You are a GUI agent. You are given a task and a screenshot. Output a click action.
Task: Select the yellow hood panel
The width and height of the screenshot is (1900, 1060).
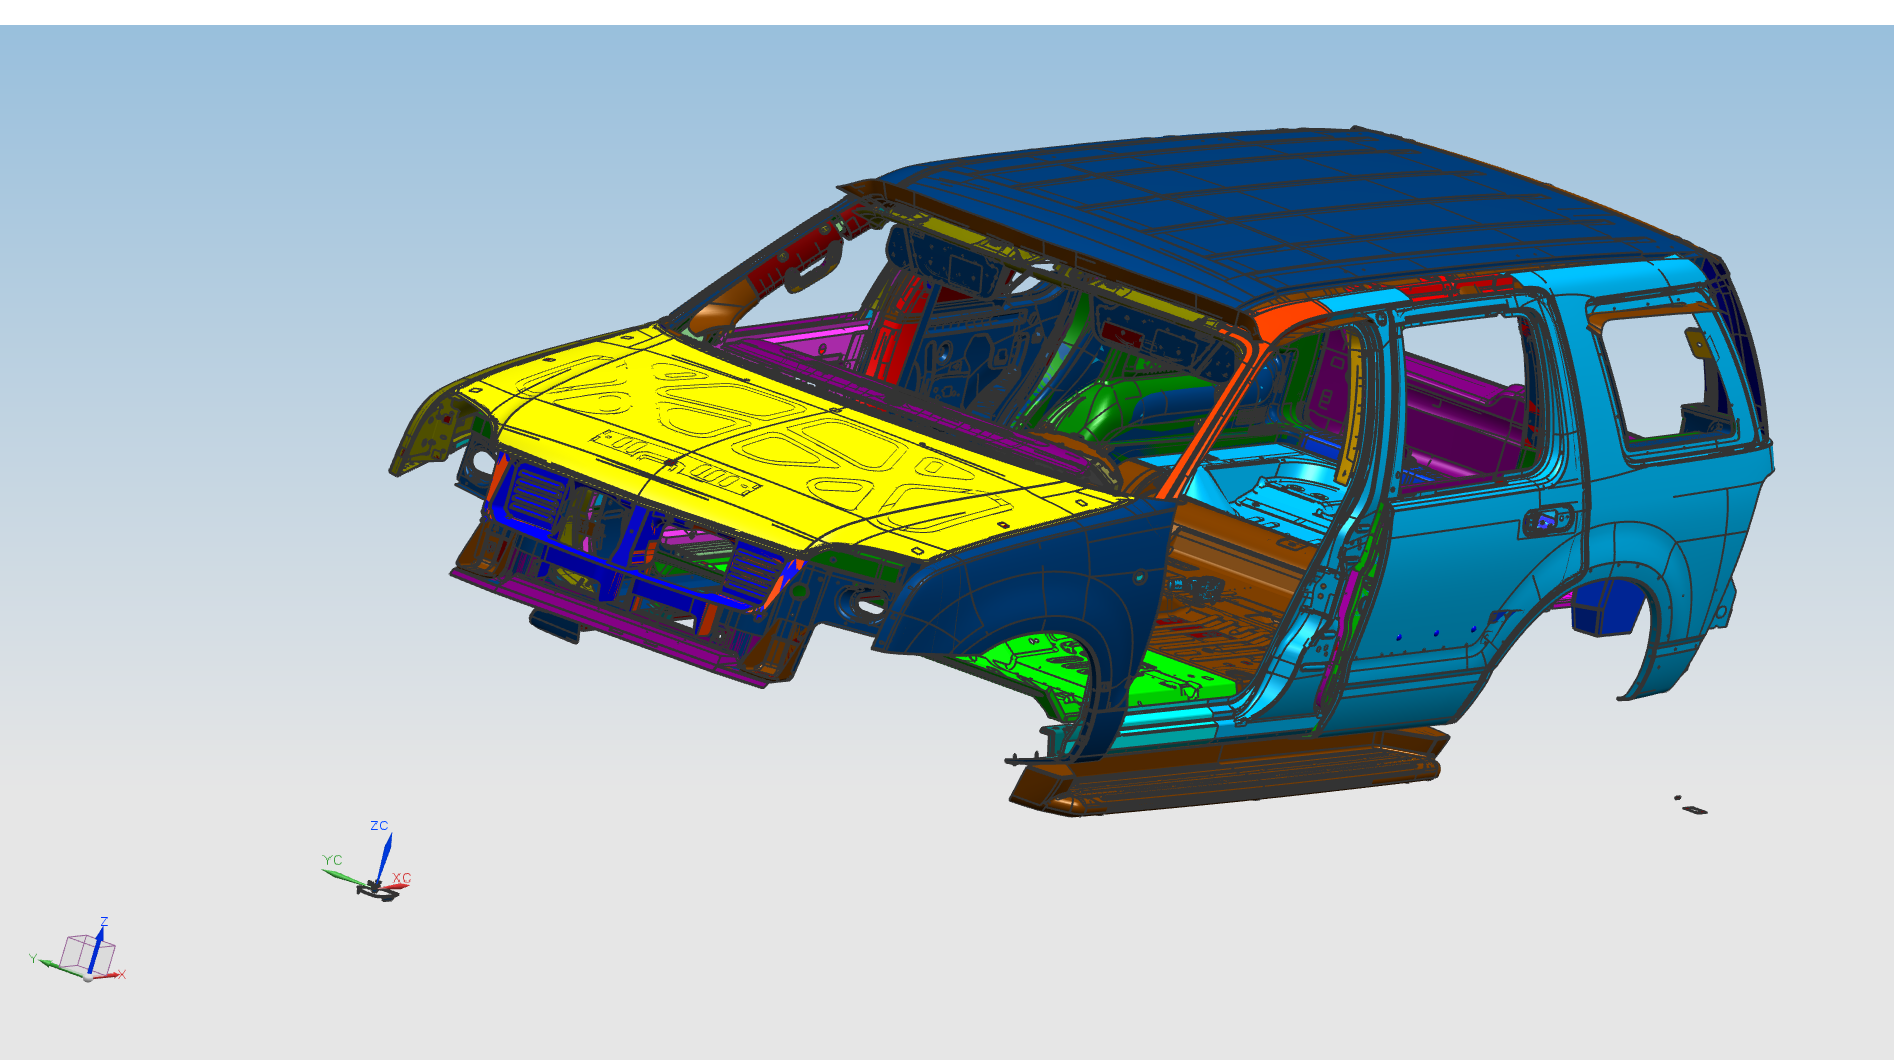760,440
